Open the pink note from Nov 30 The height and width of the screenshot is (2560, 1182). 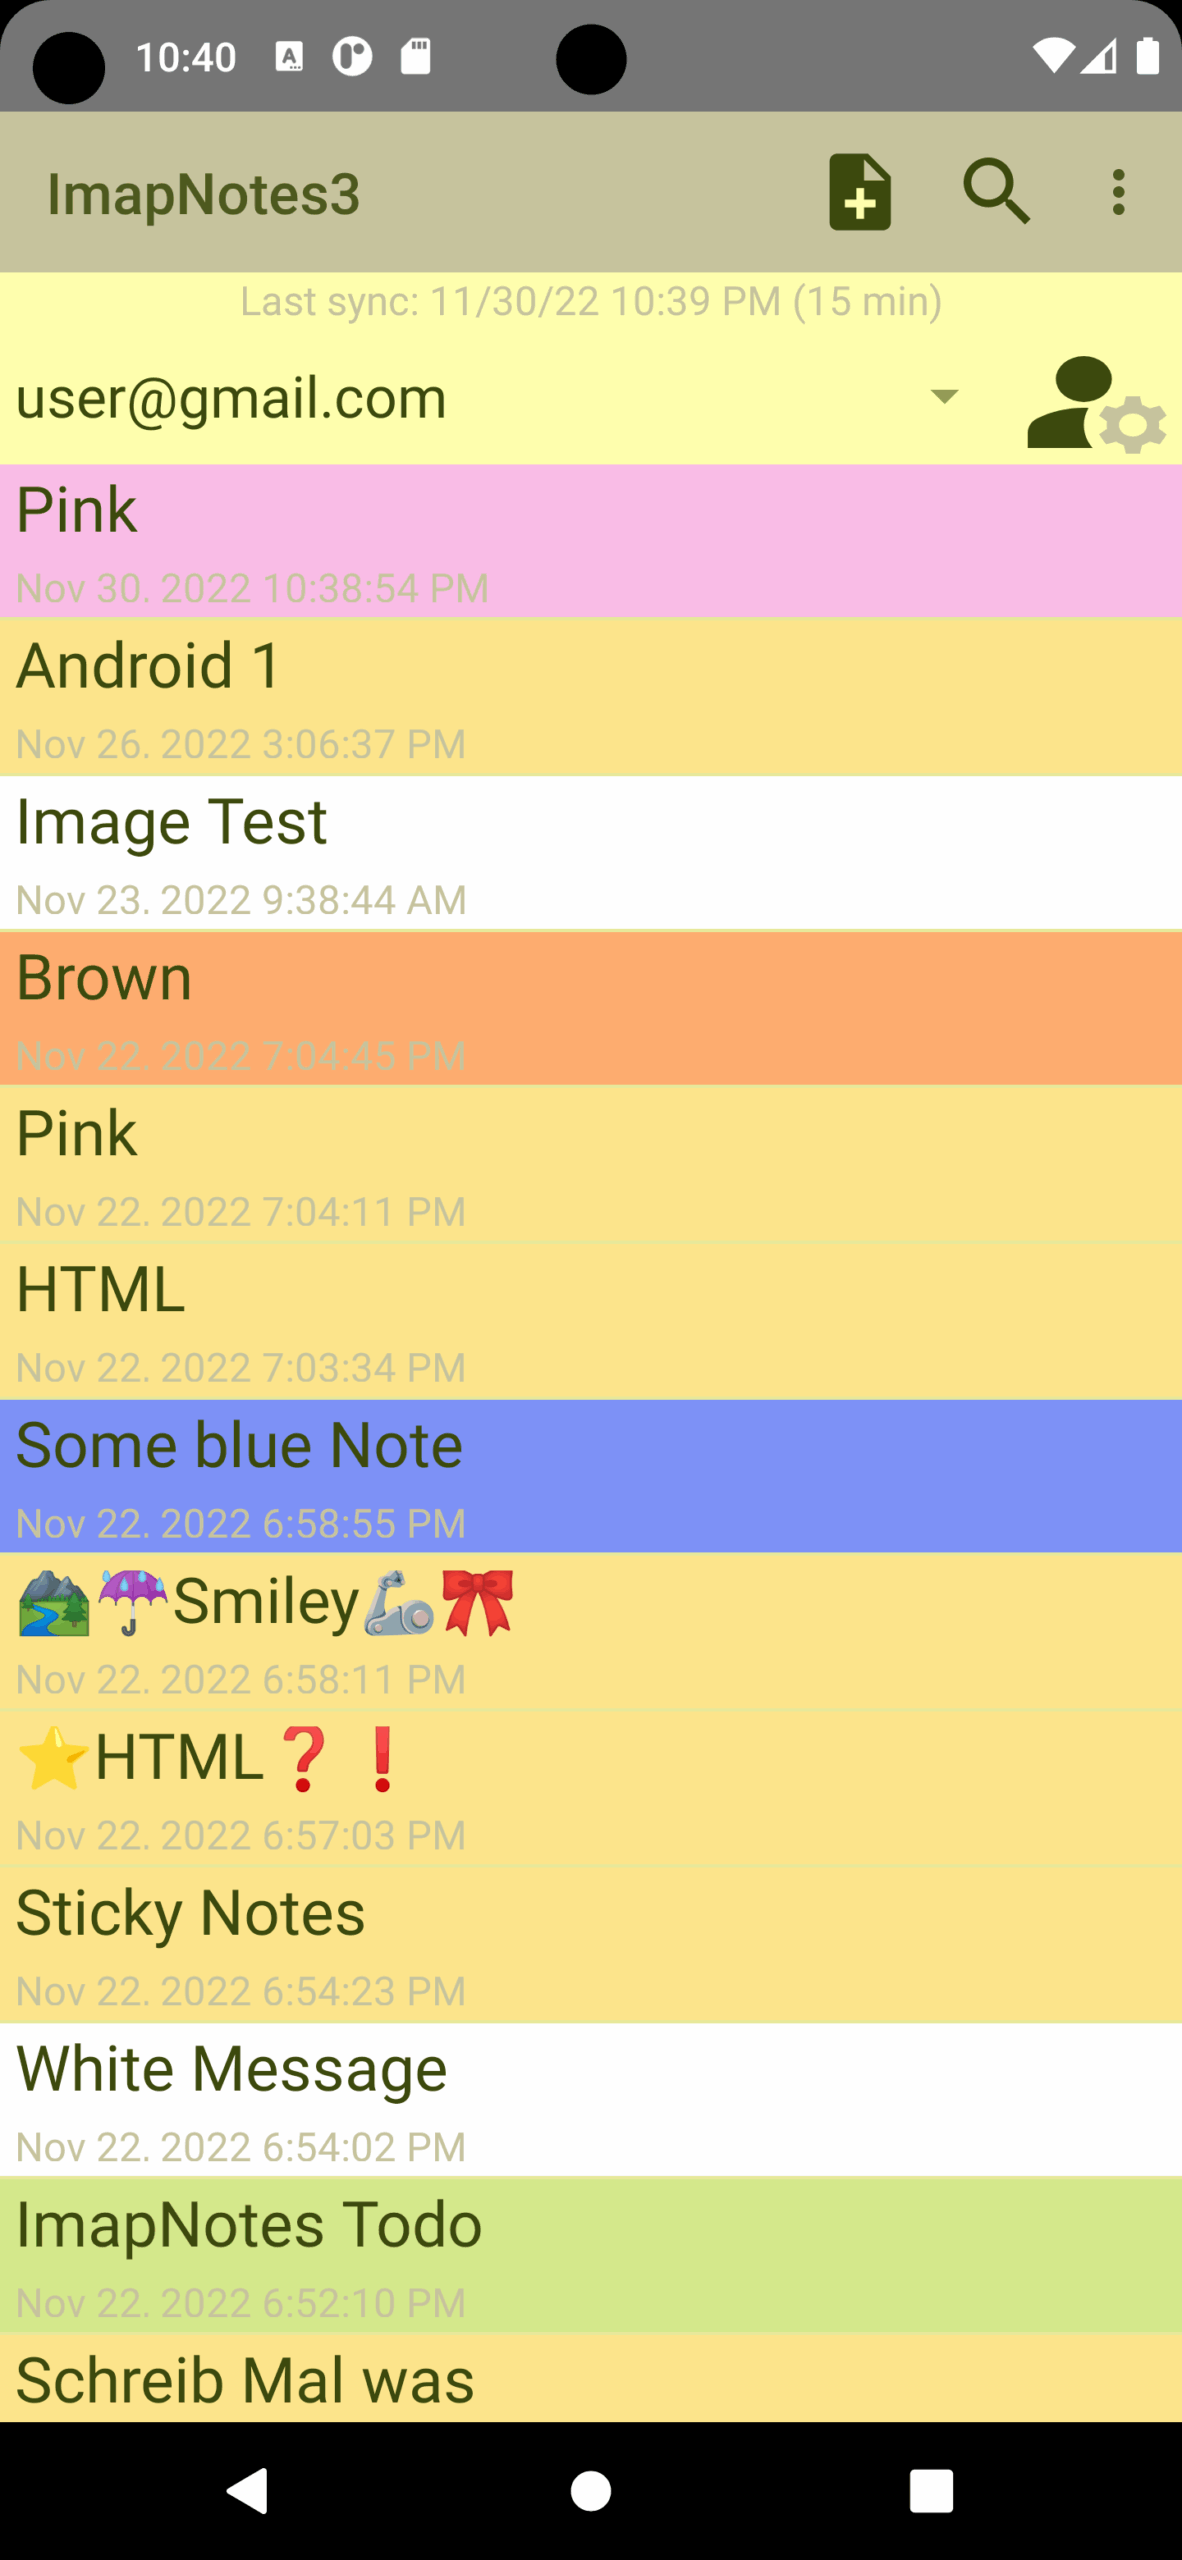point(590,541)
